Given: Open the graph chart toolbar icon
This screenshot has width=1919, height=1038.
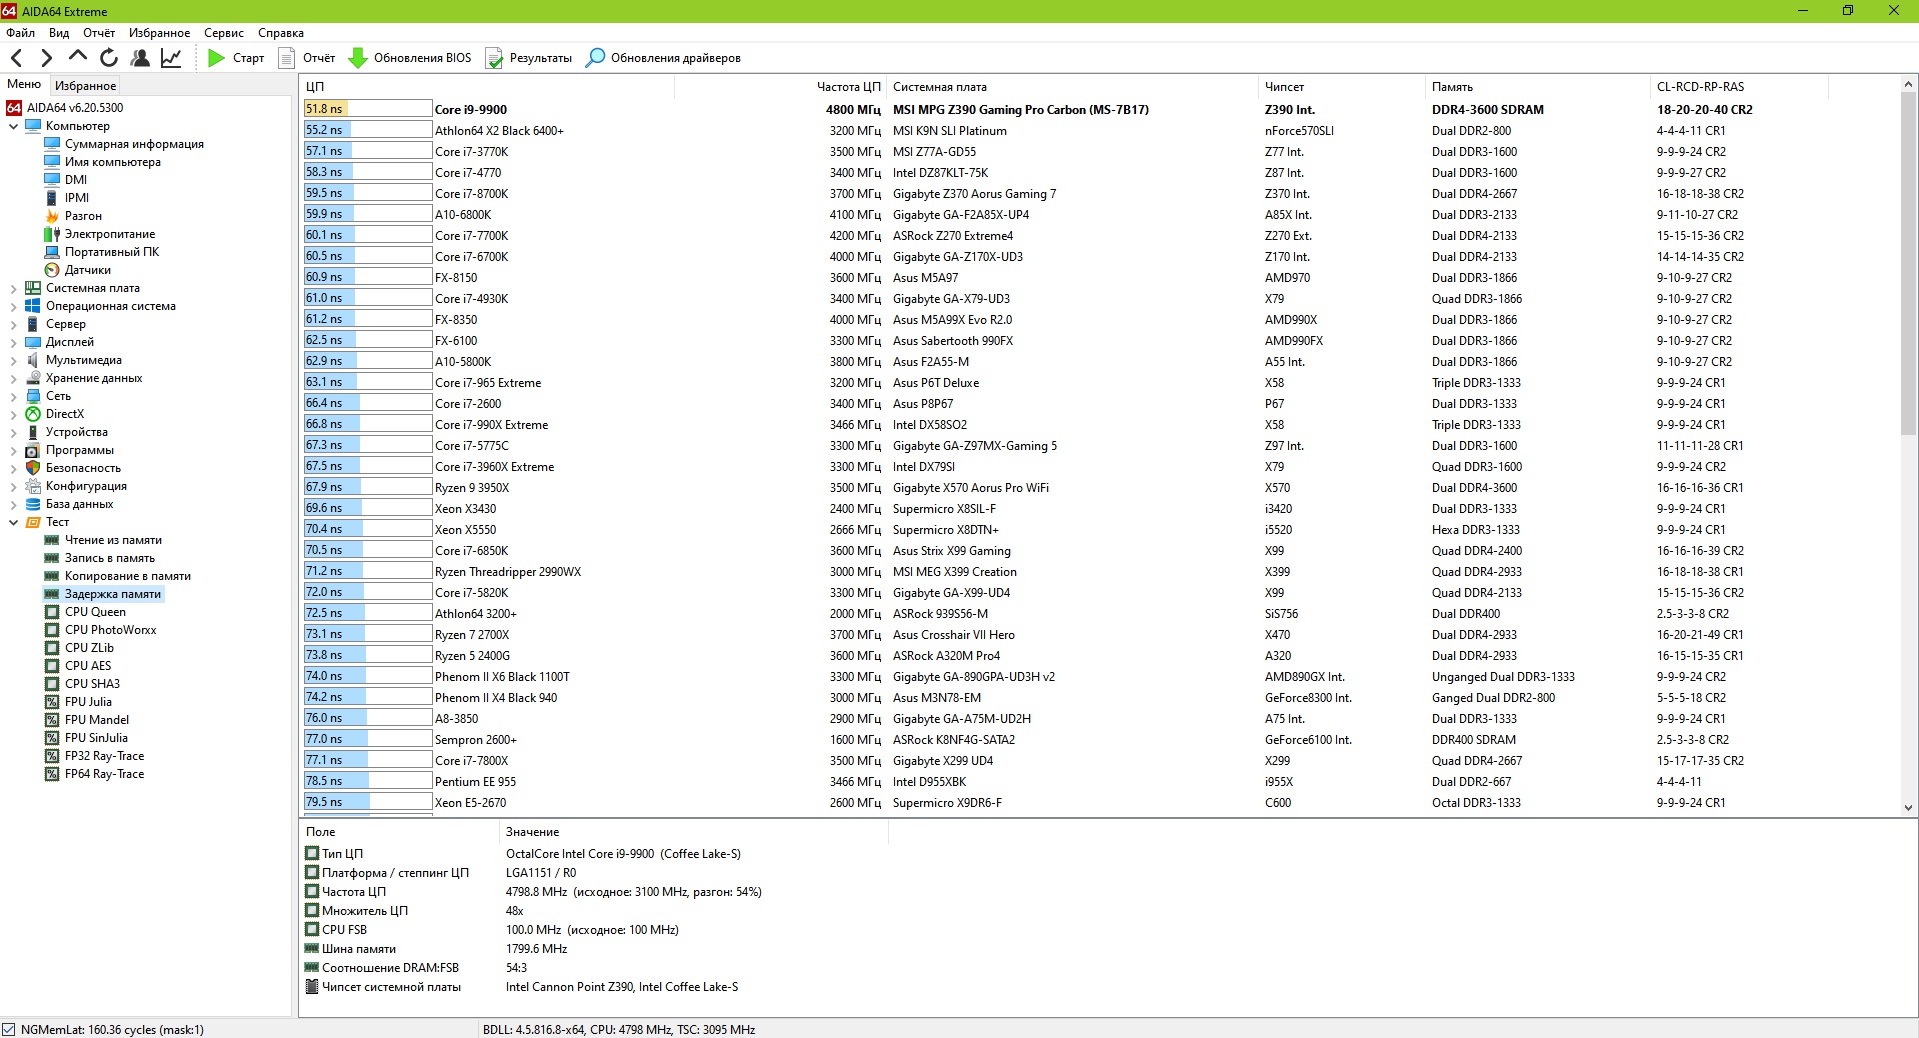Looking at the screenshot, I should click(171, 58).
